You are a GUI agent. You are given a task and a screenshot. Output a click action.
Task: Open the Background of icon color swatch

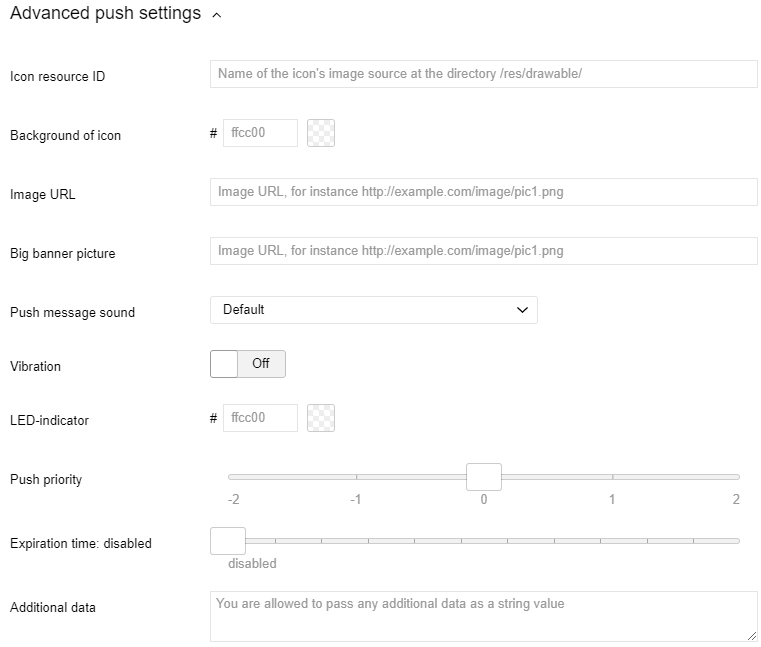(321, 133)
